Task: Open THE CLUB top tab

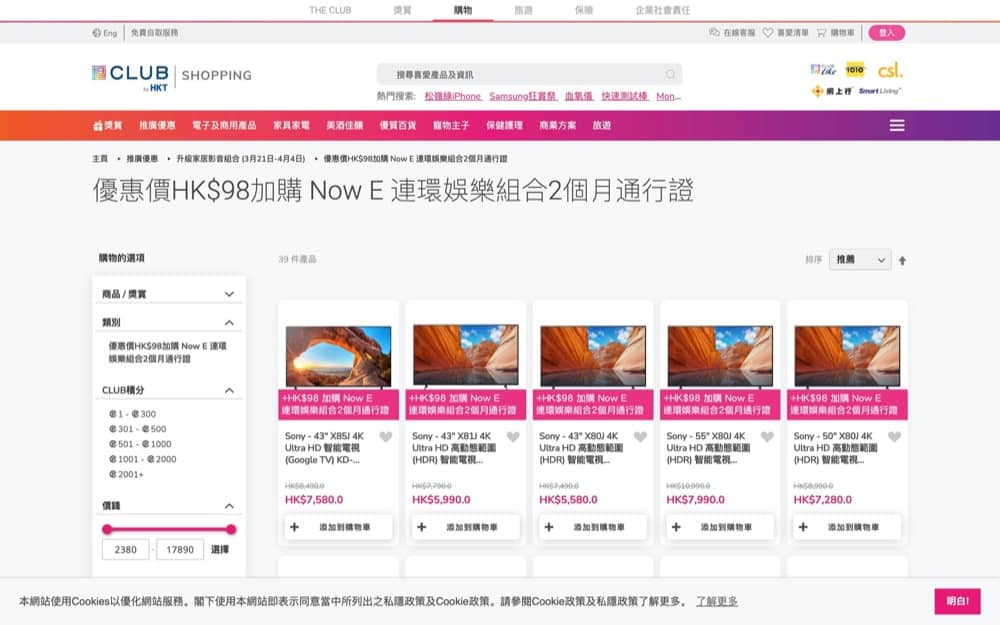Action: click(x=330, y=10)
